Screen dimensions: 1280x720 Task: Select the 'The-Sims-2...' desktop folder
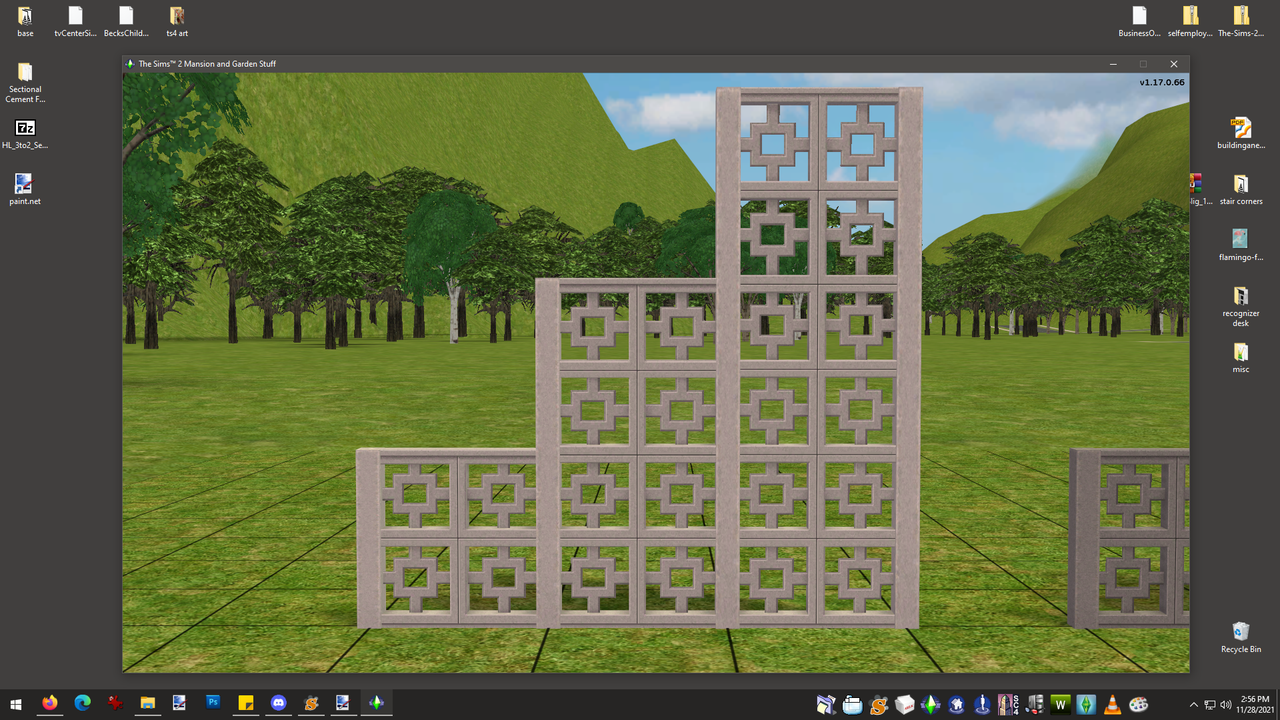pos(1241,21)
